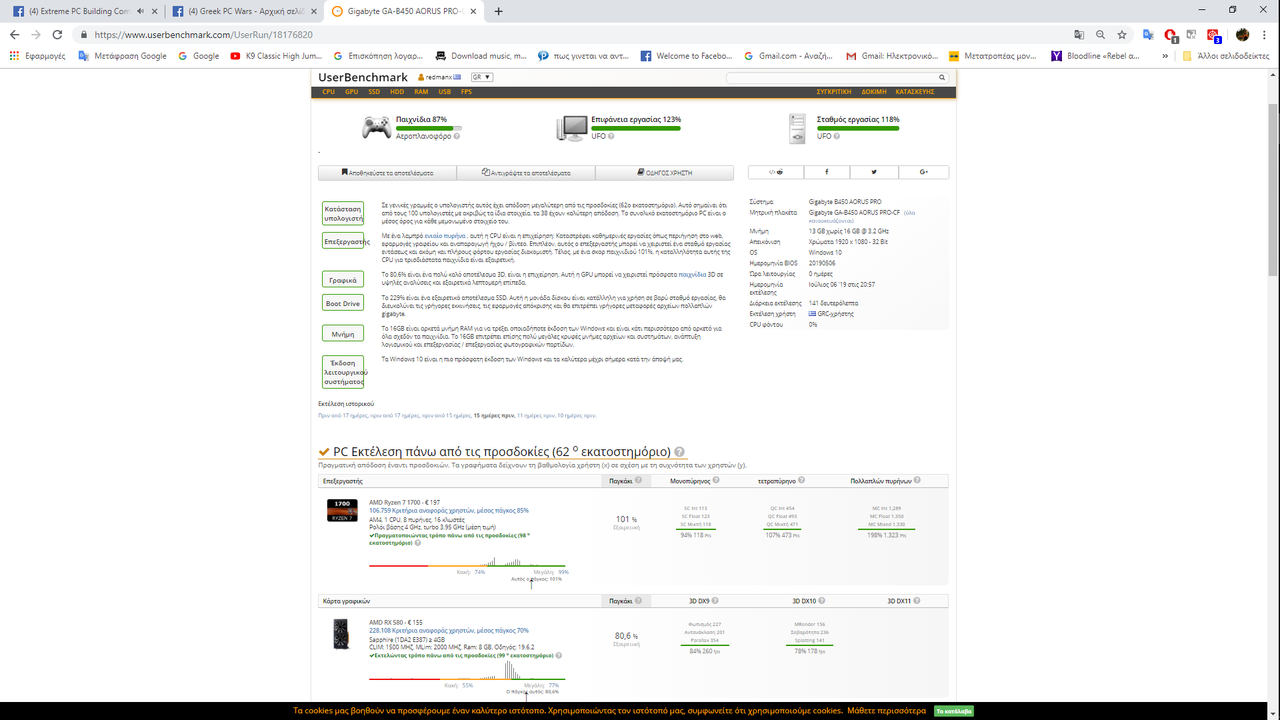
Task: Accept cookies with the Το κατάλαβα button
Action: 953,711
